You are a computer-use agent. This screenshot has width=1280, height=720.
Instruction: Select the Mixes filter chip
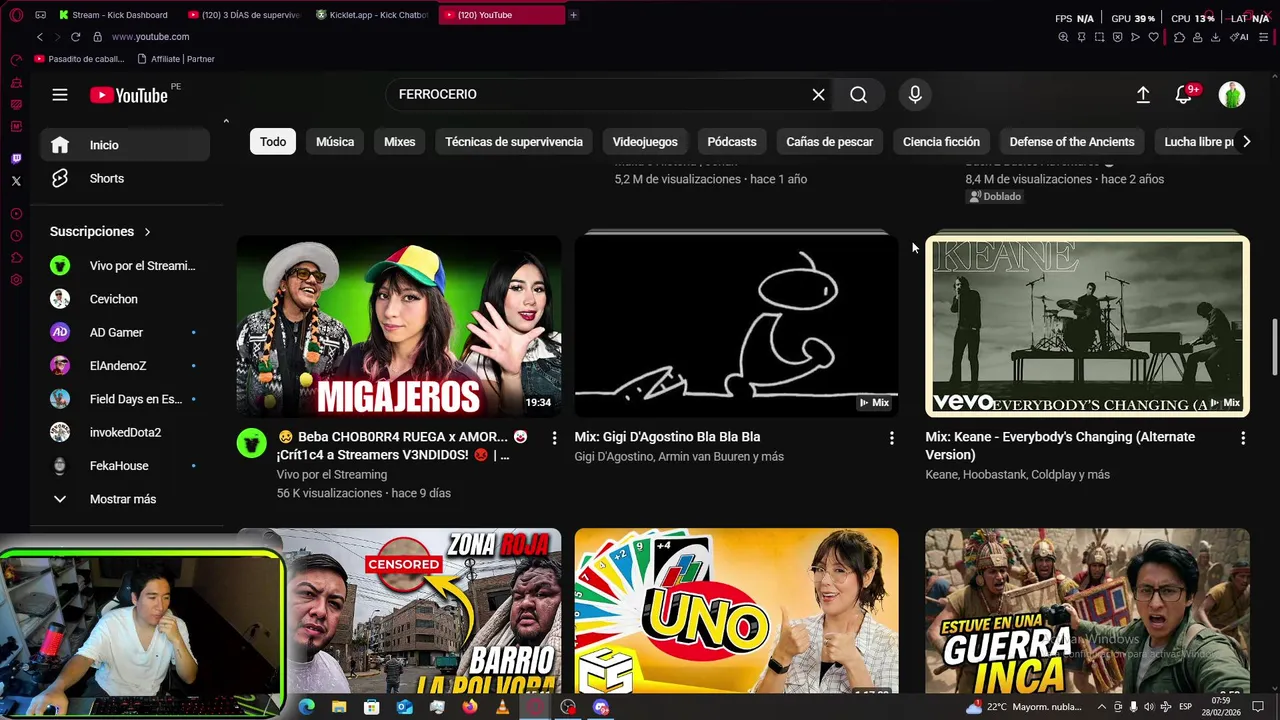399,141
